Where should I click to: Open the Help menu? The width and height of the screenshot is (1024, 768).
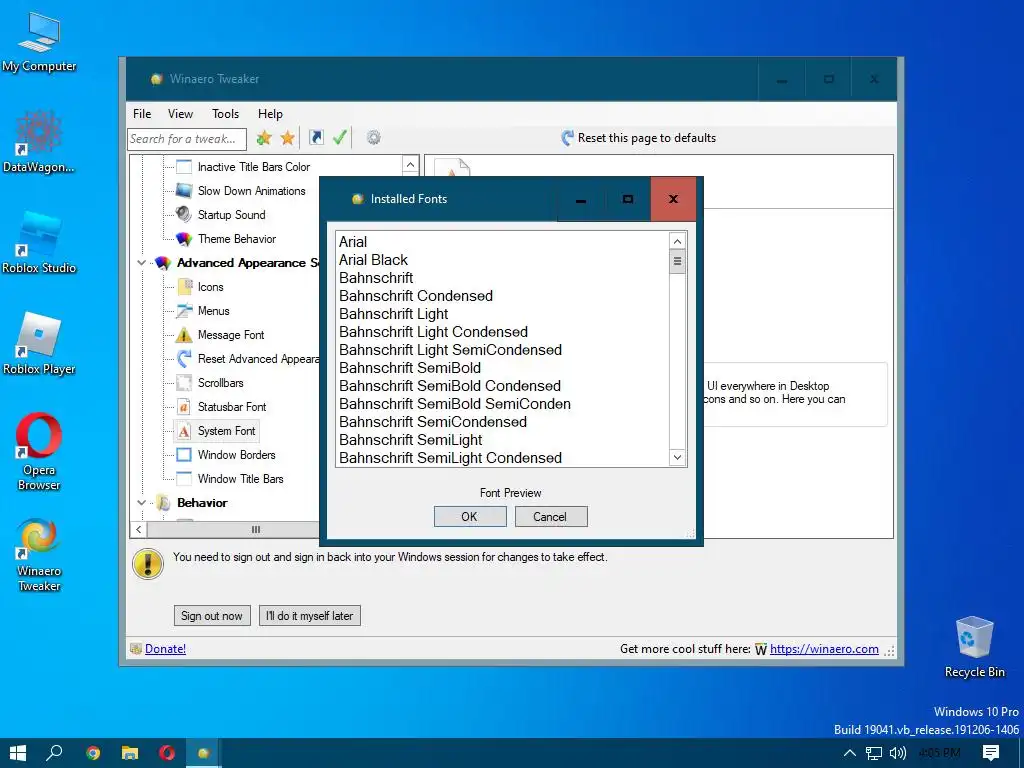click(270, 114)
